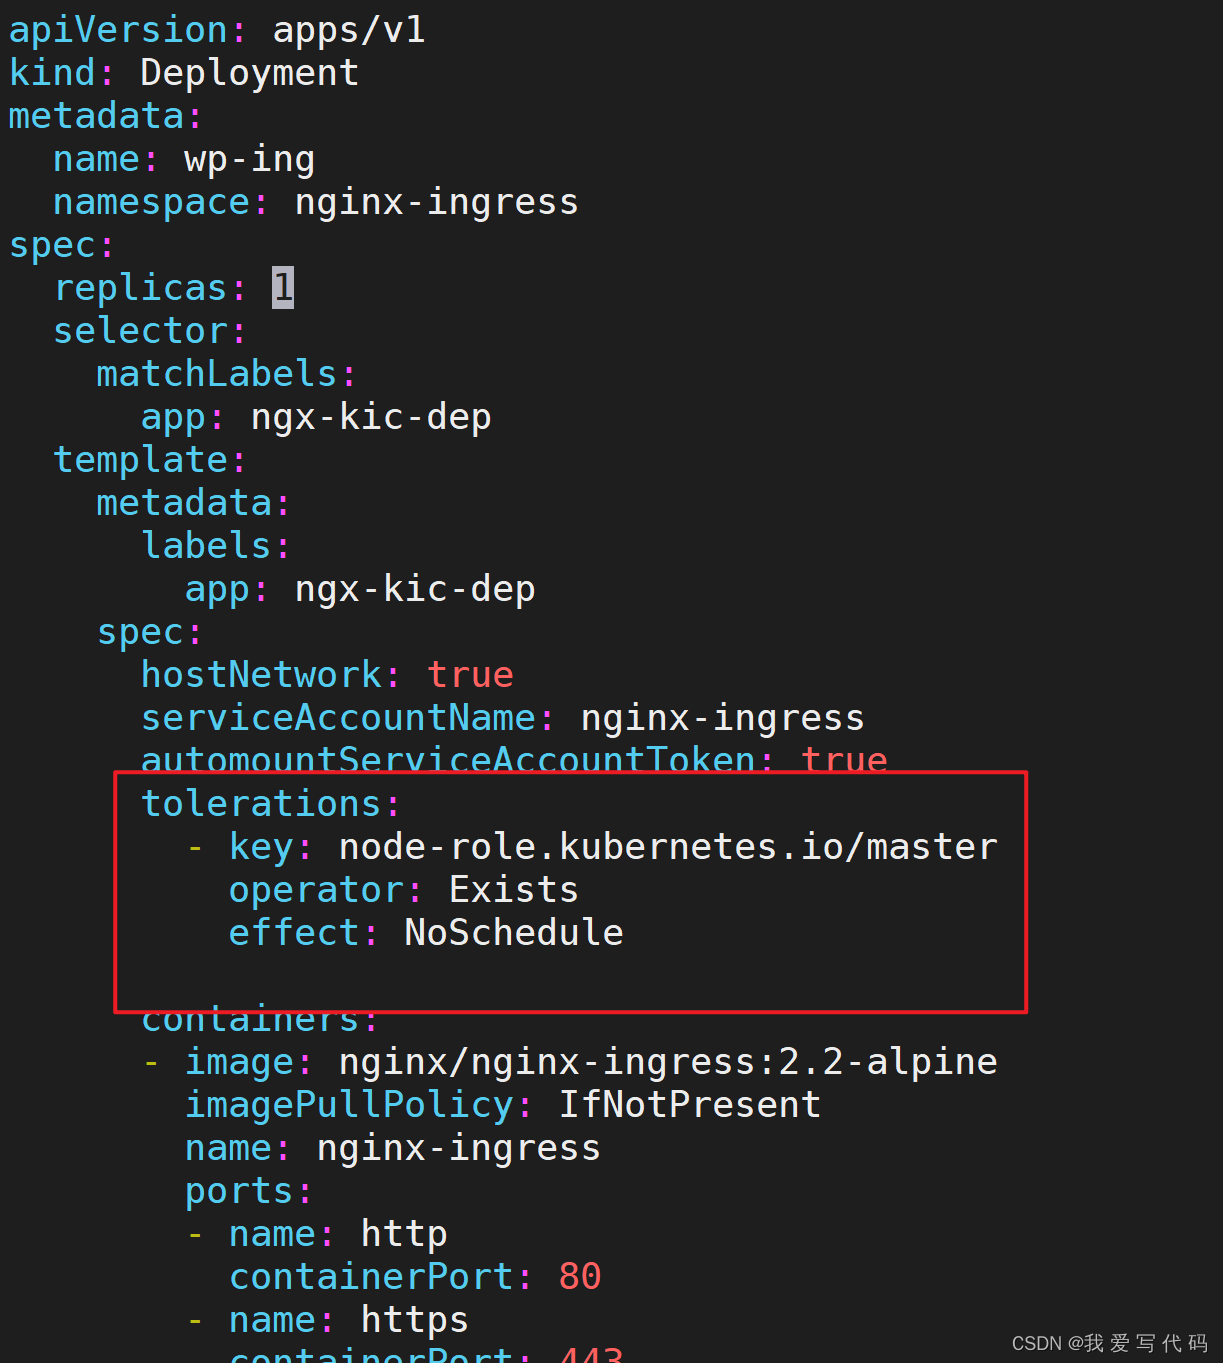This screenshot has height=1363, width=1223.
Task: Select the matchLabels app value ngx-kic-dep
Action: coord(370,416)
